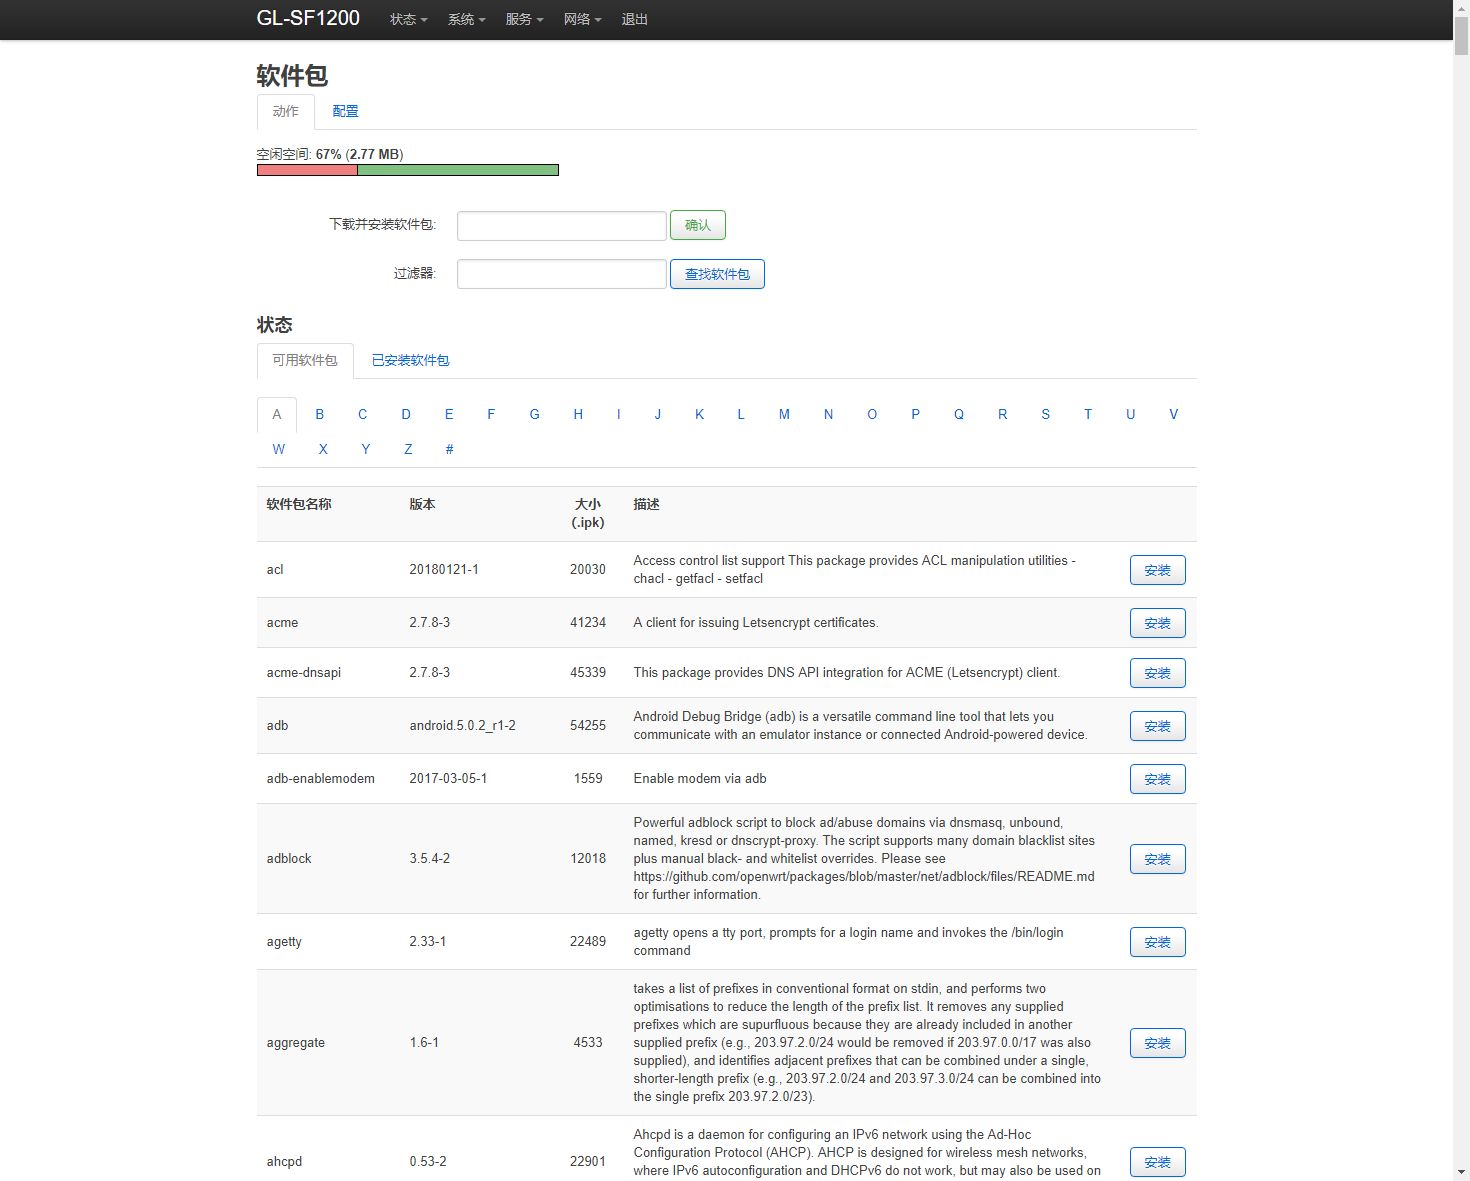
Task: Focus the 过滤器 input field
Action: (562, 274)
